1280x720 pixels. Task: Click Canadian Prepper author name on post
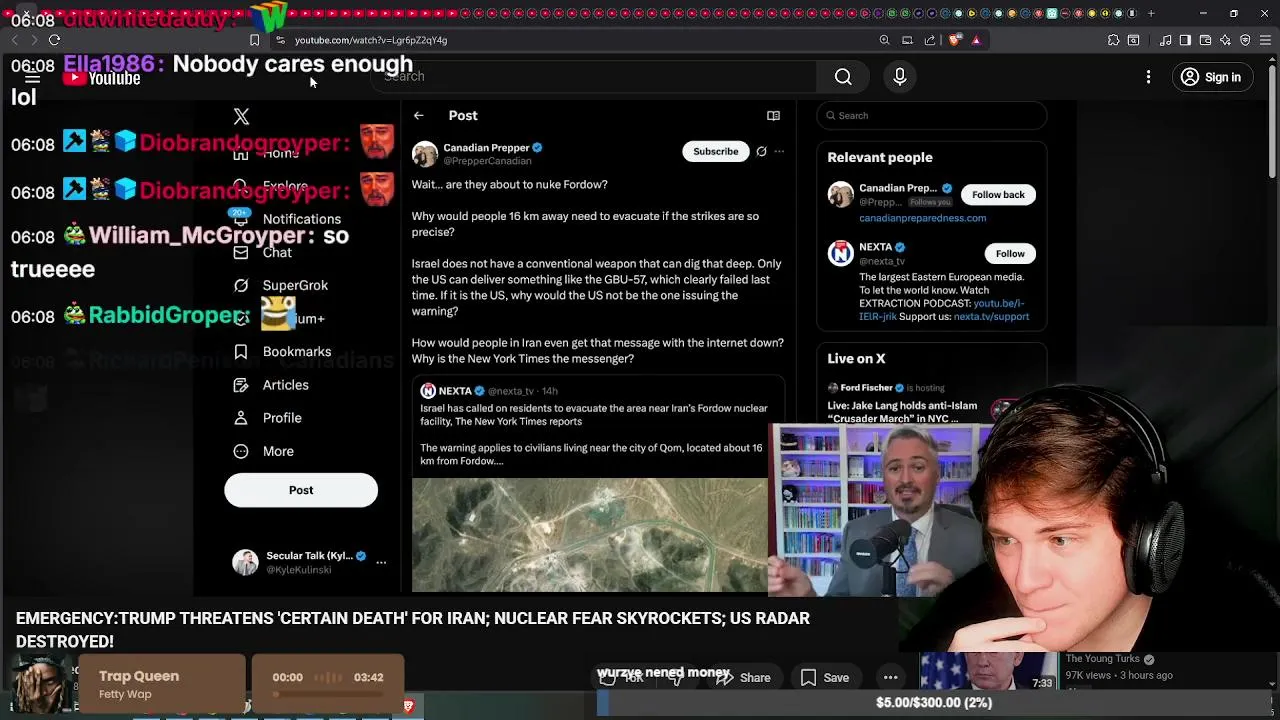point(486,147)
